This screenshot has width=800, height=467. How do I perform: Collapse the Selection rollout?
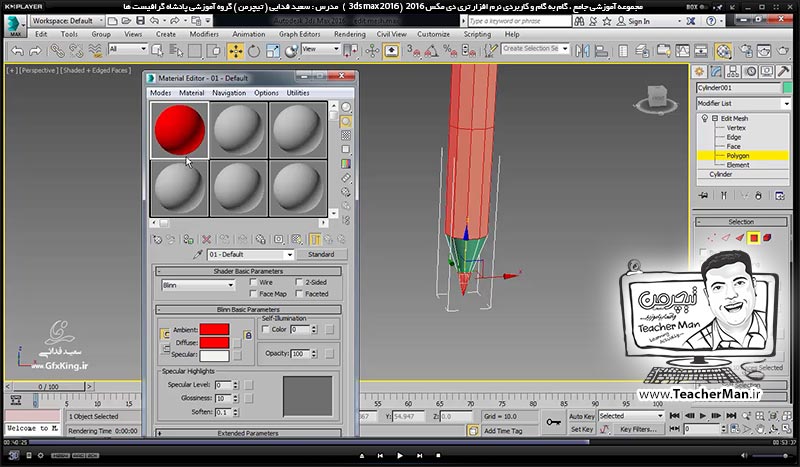click(741, 222)
